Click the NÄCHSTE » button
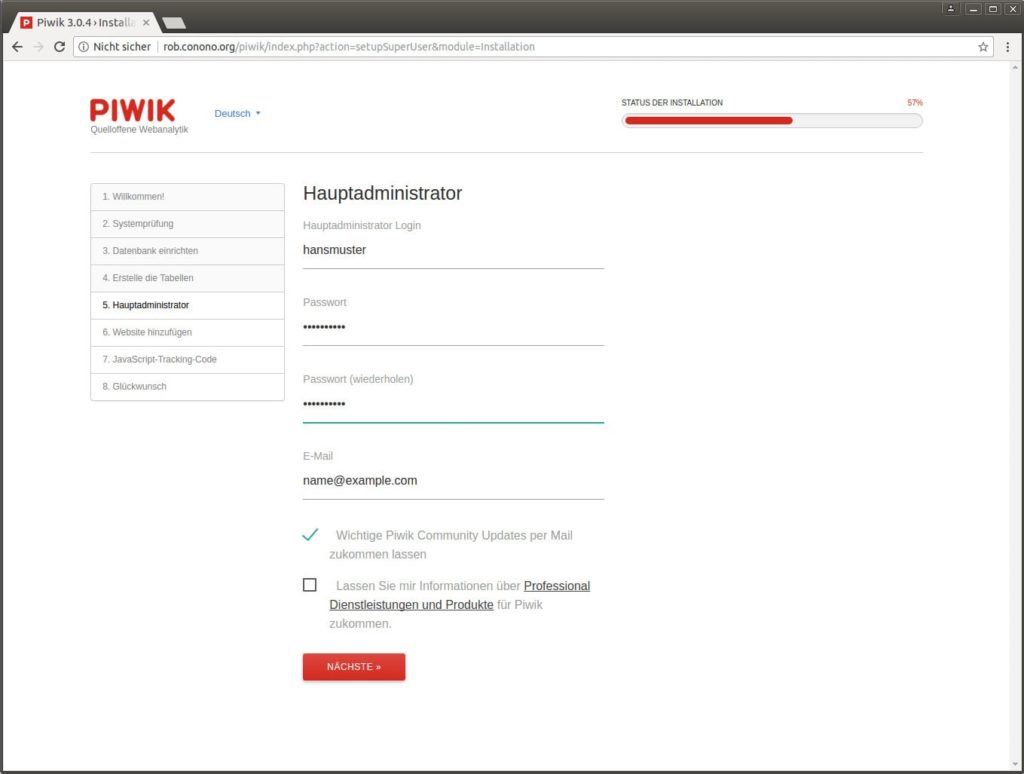 [354, 667]
